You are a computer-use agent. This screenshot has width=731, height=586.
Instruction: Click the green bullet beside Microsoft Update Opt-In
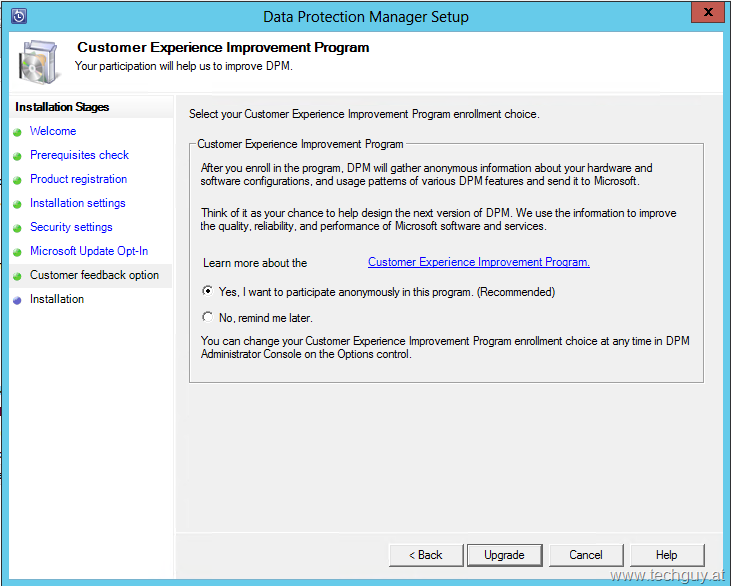pyautogui.click(x=17, y=252)
